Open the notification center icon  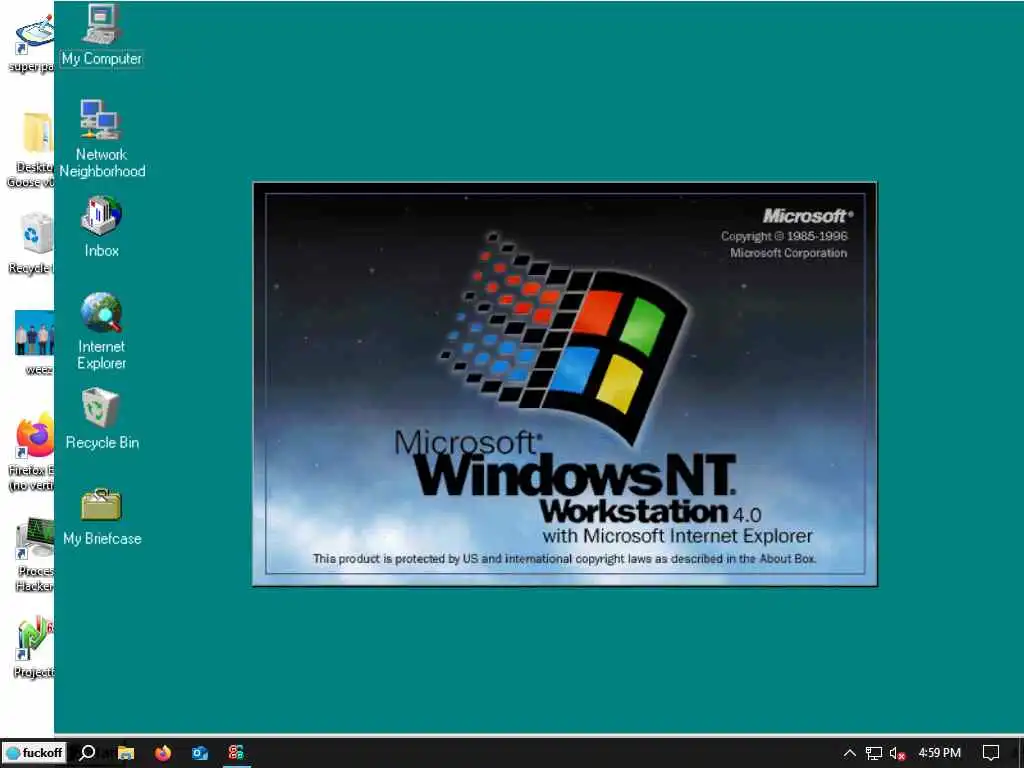coord(991,753)
